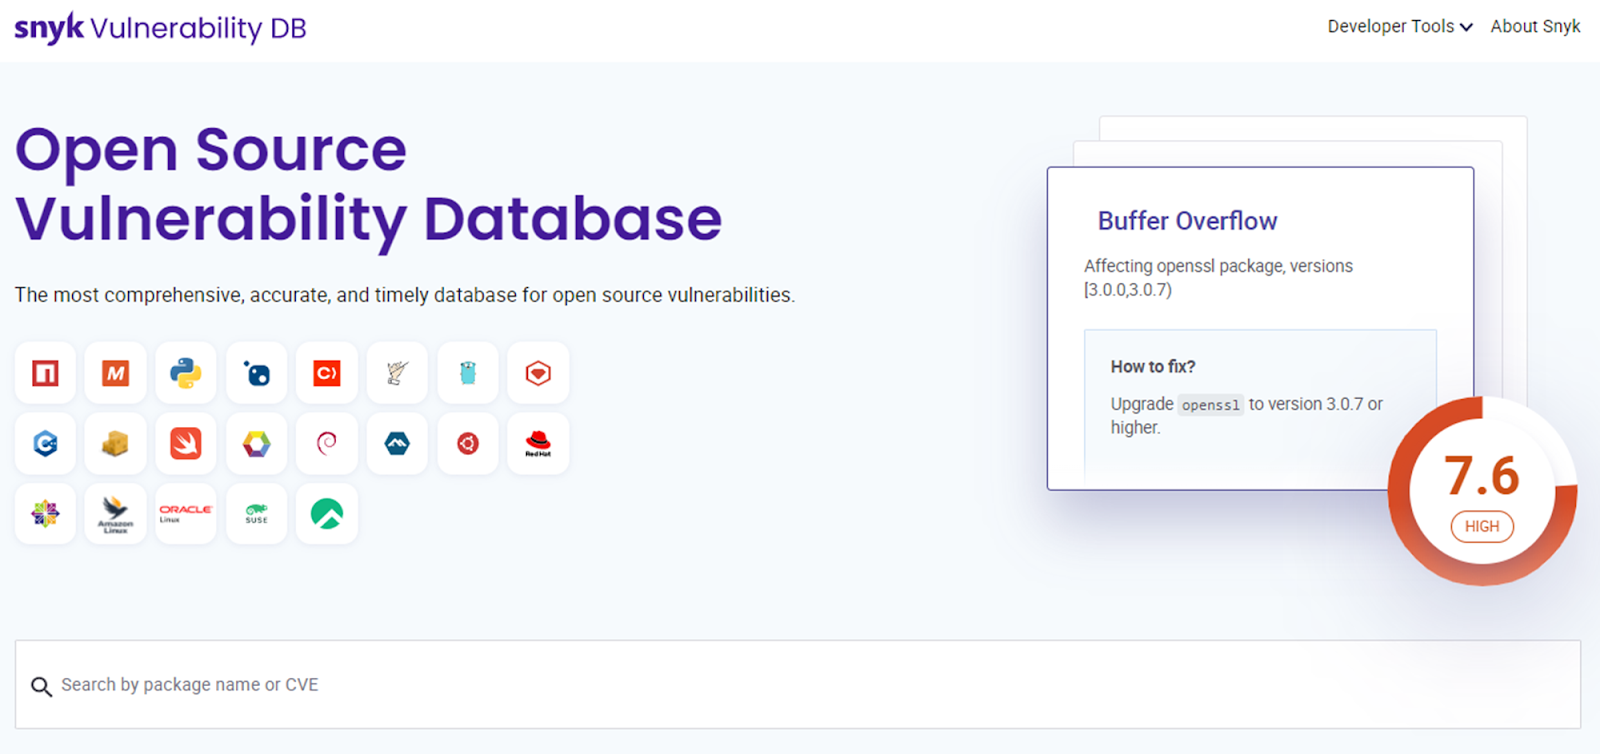1600x754 pixels.
Task: Choose the Python pip icon
Action: coord(186,373)
